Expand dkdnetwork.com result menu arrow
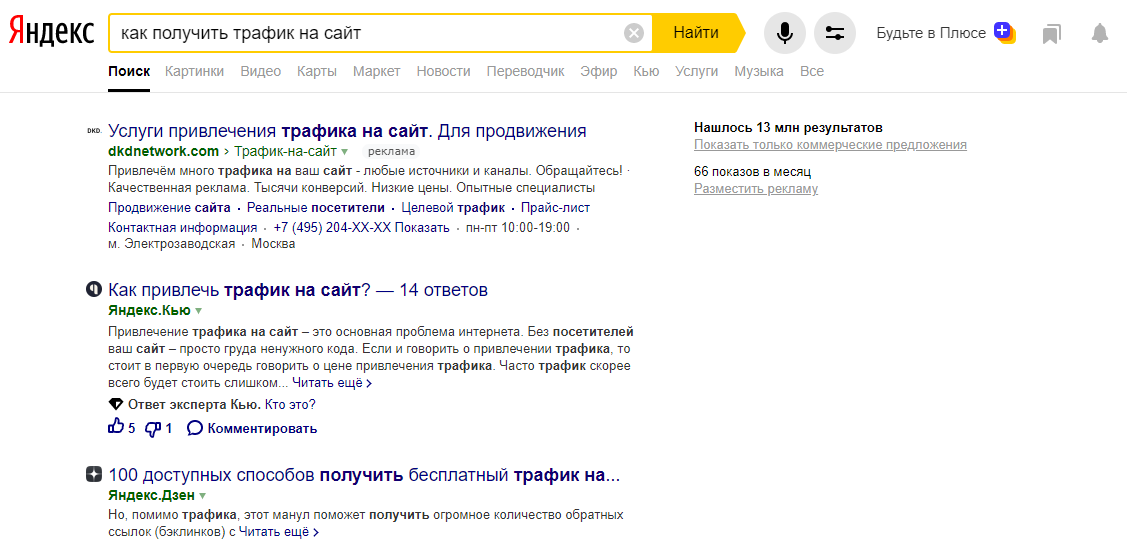The image size is (1127, 556). tap(344, 152)
